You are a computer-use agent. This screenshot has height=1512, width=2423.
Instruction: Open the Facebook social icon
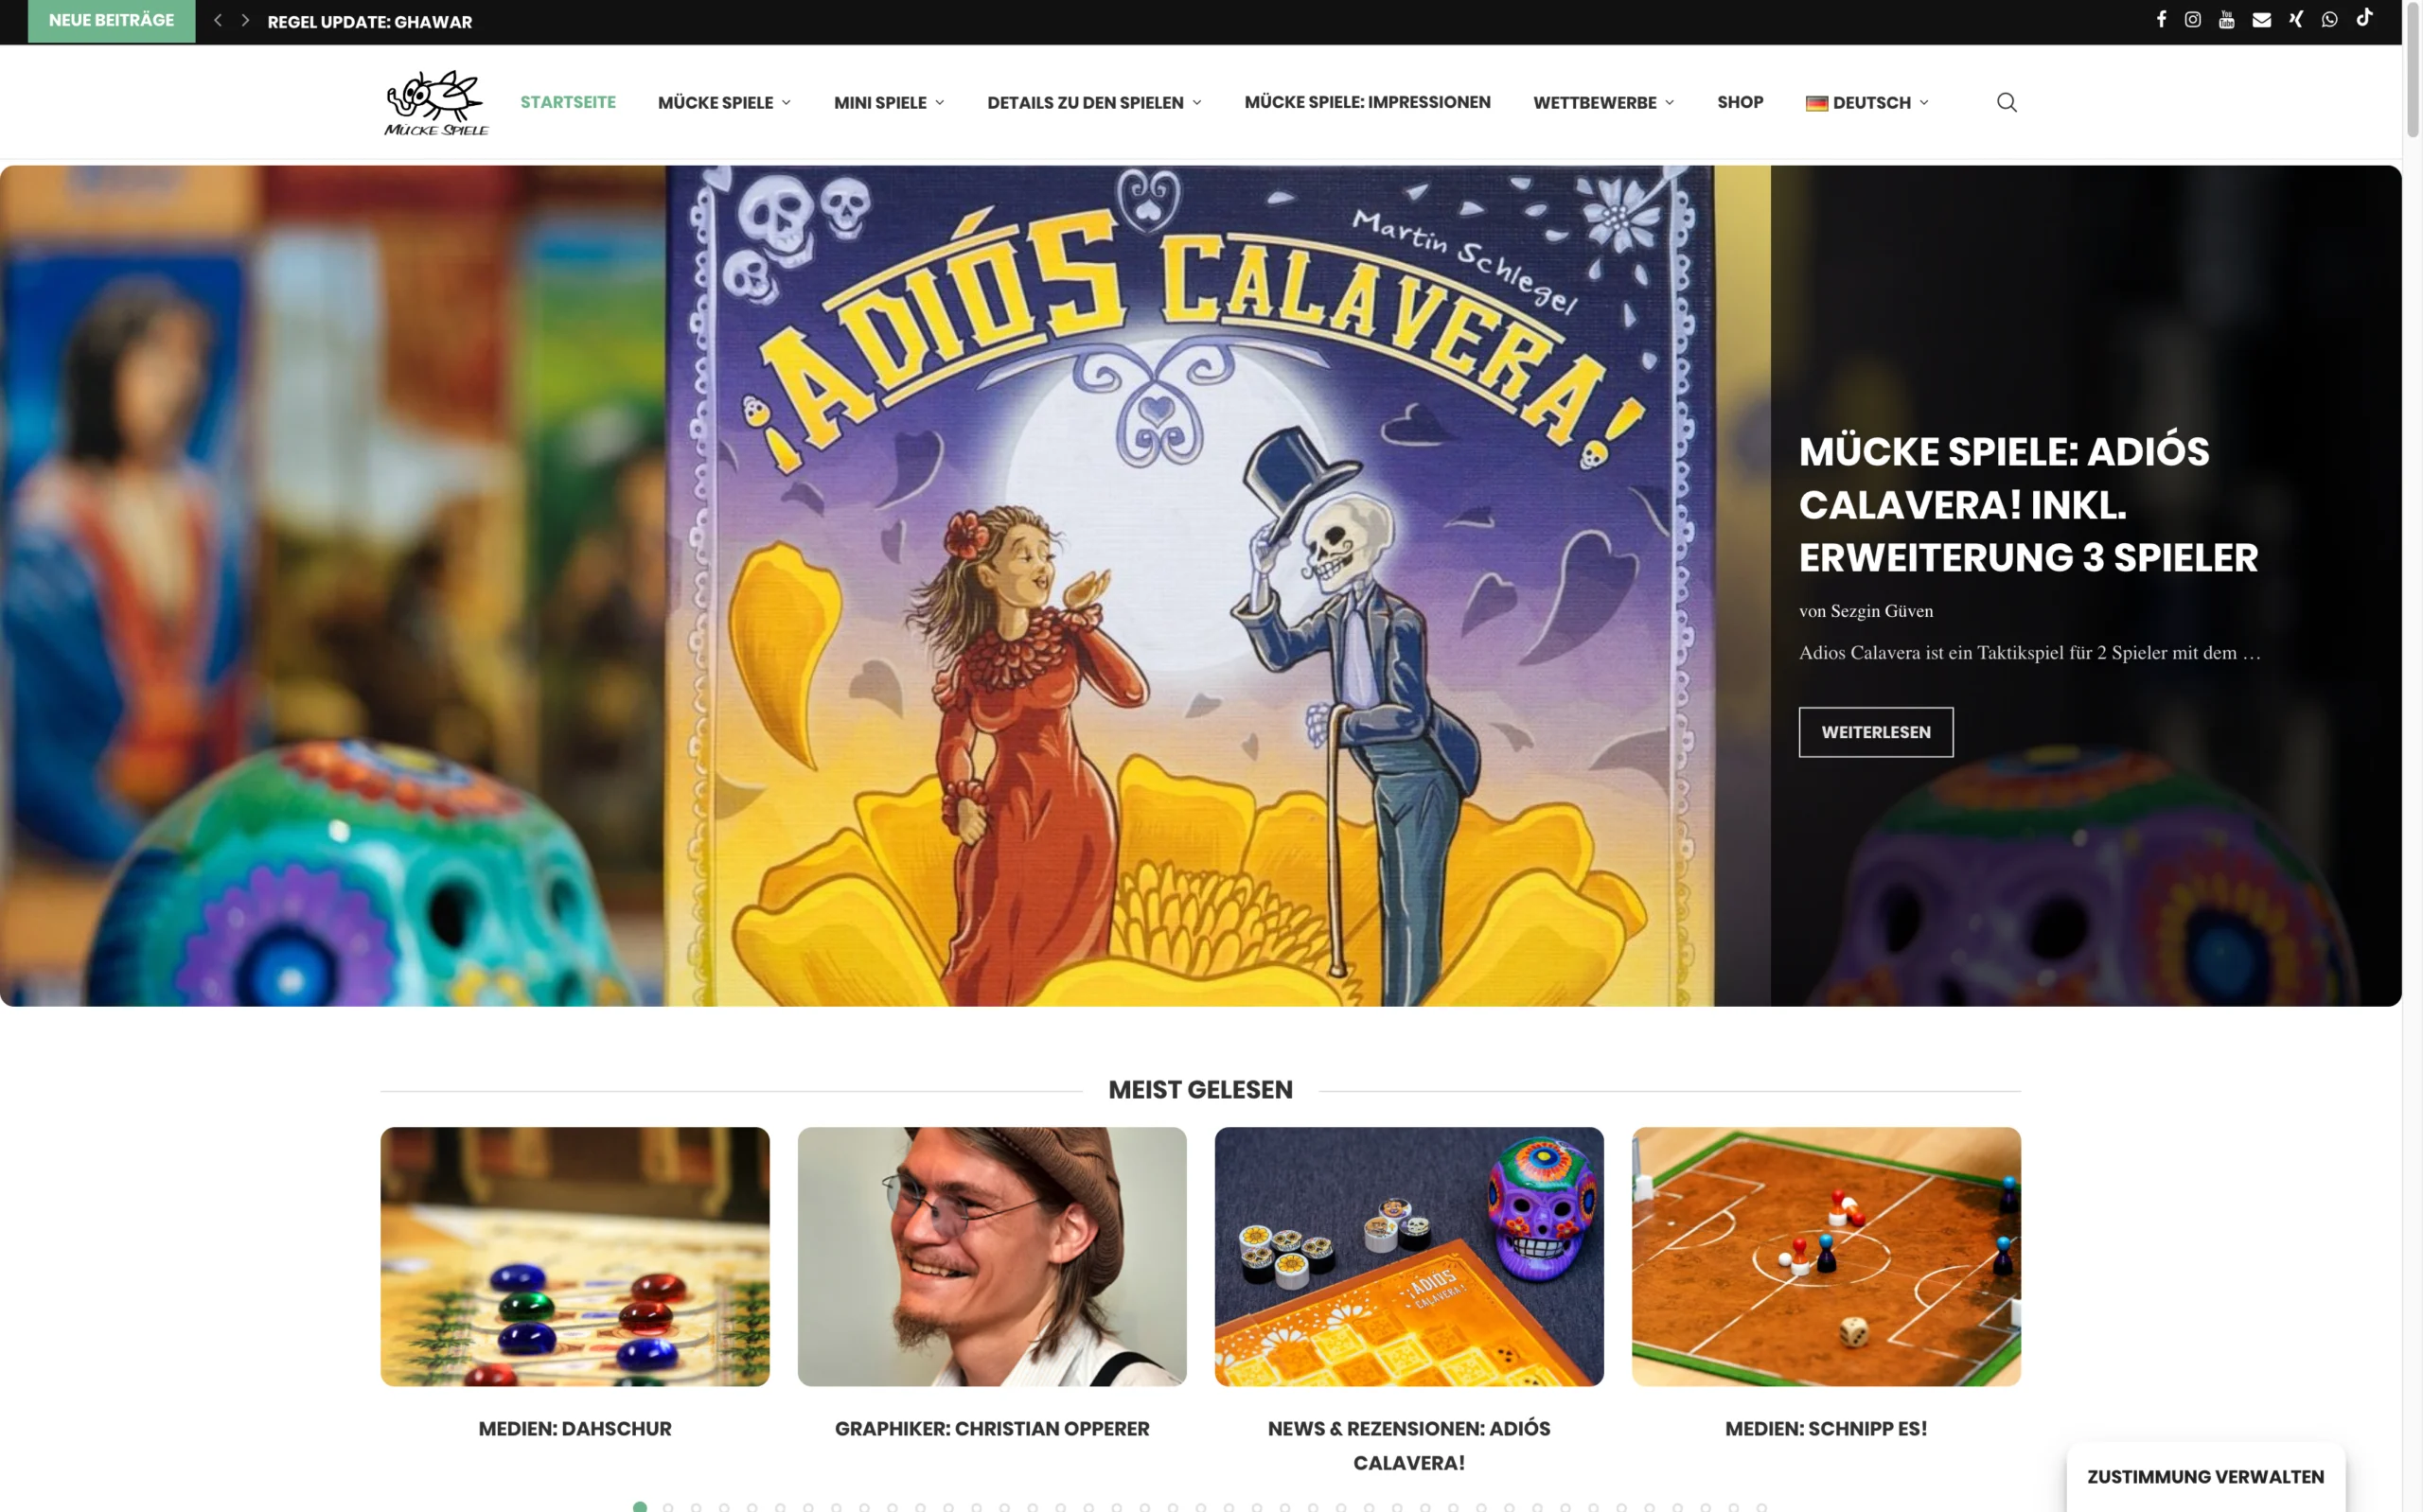2161,20
